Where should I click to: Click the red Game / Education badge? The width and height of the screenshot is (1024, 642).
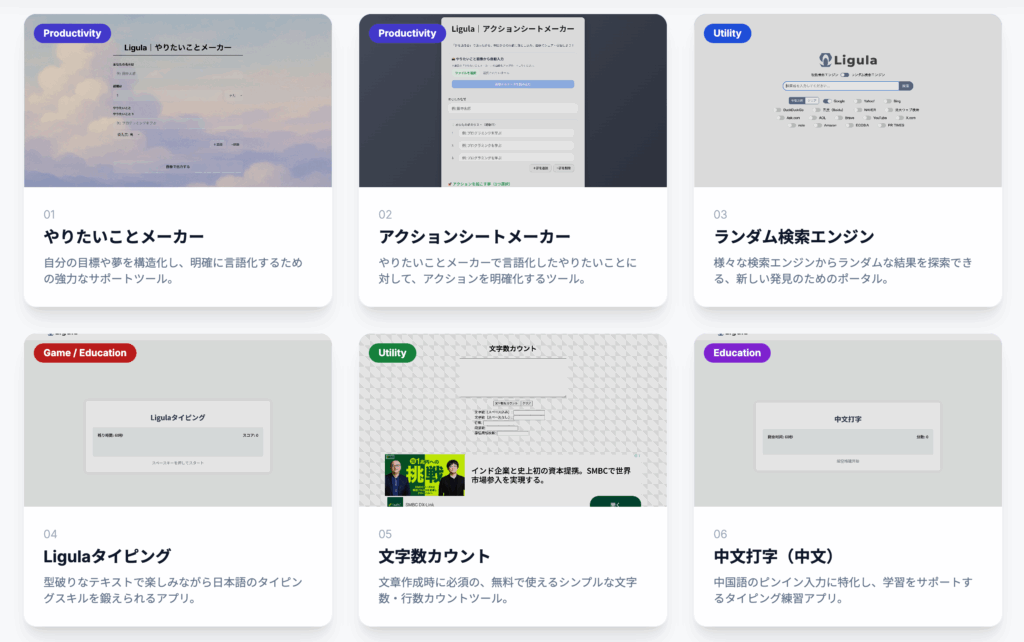pos(85,353)
